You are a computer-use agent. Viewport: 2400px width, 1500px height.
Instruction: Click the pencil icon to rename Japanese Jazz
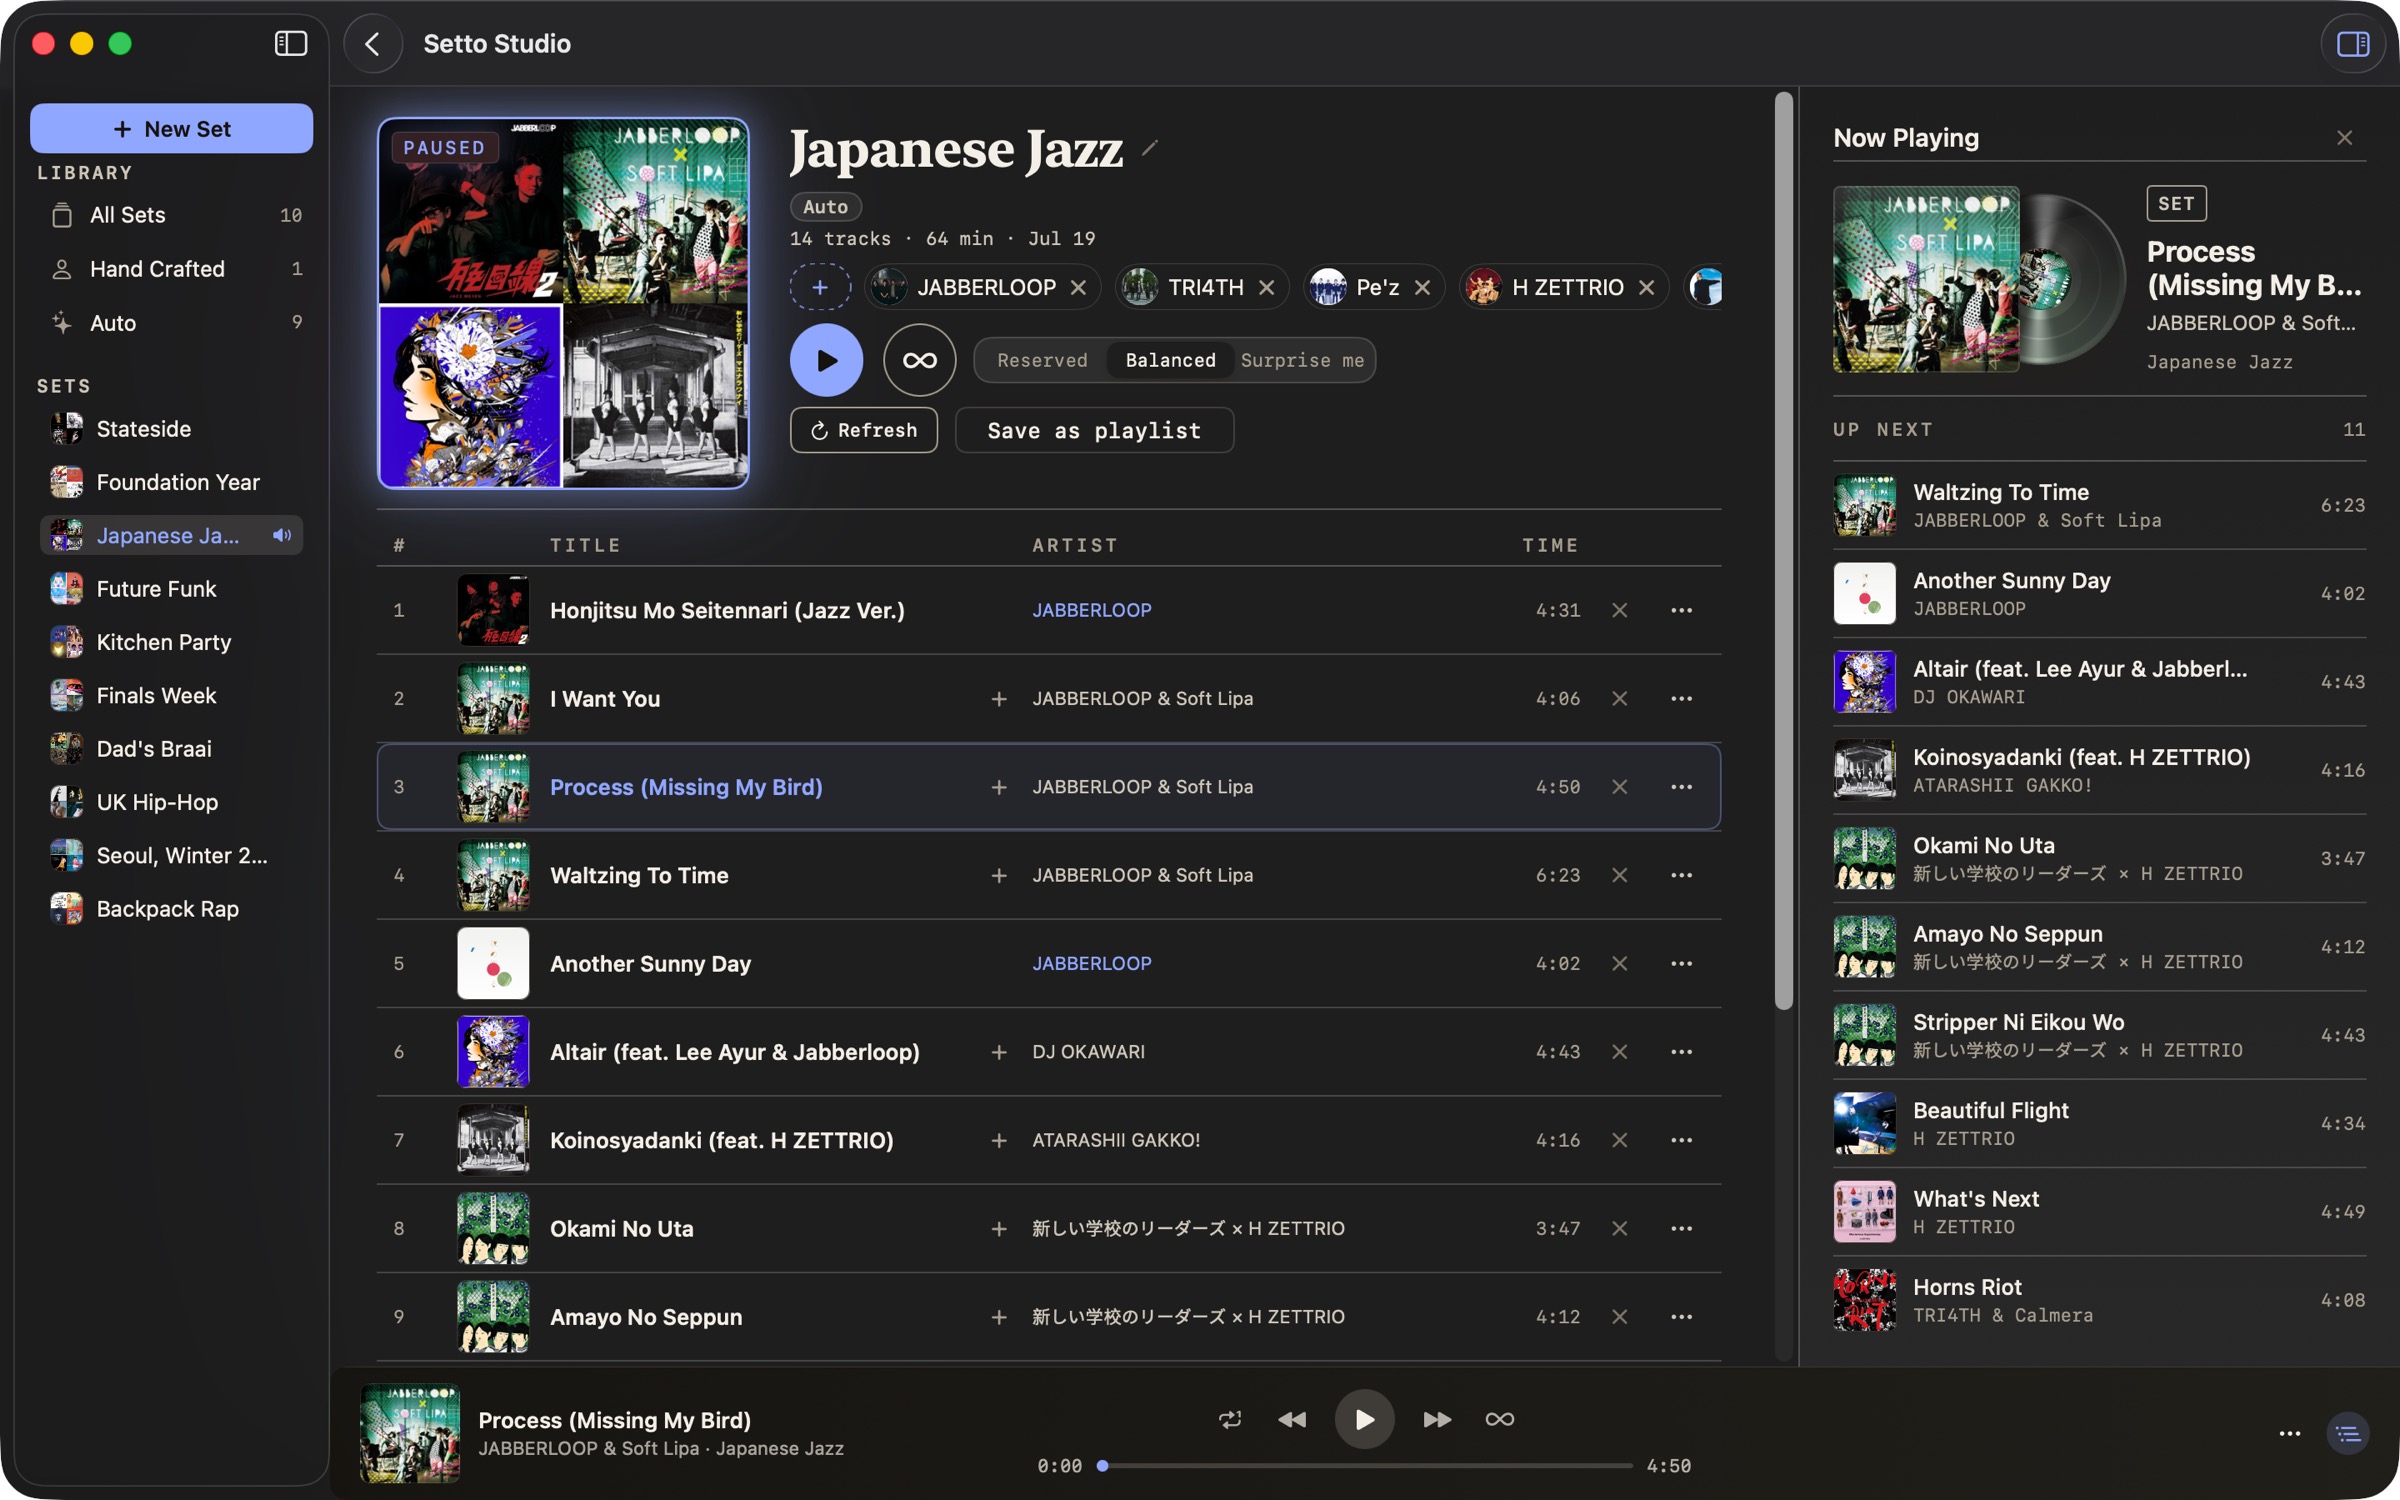point(1150,148)
